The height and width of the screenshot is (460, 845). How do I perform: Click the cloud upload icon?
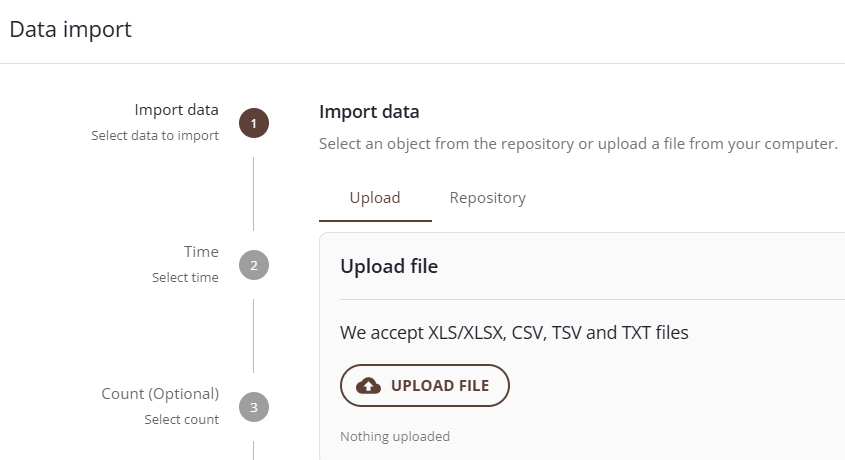coord(369,386)
